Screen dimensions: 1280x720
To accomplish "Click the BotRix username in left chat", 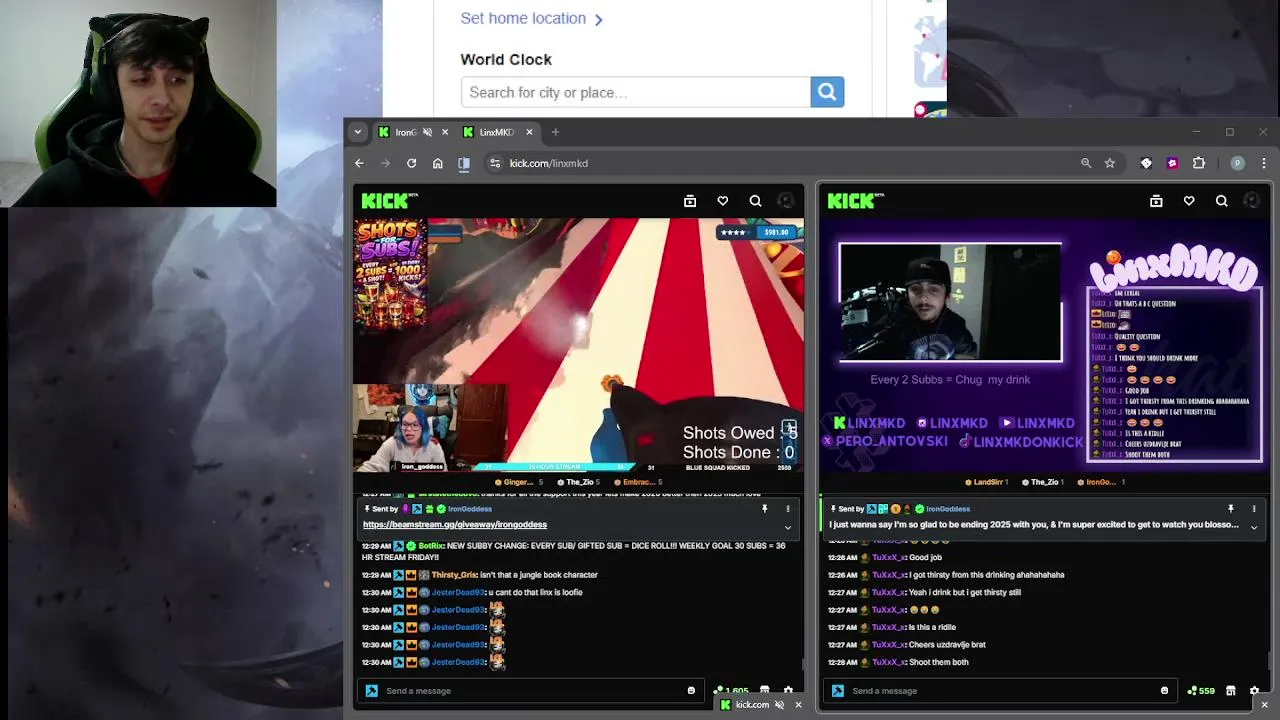I will pos(431,546).
